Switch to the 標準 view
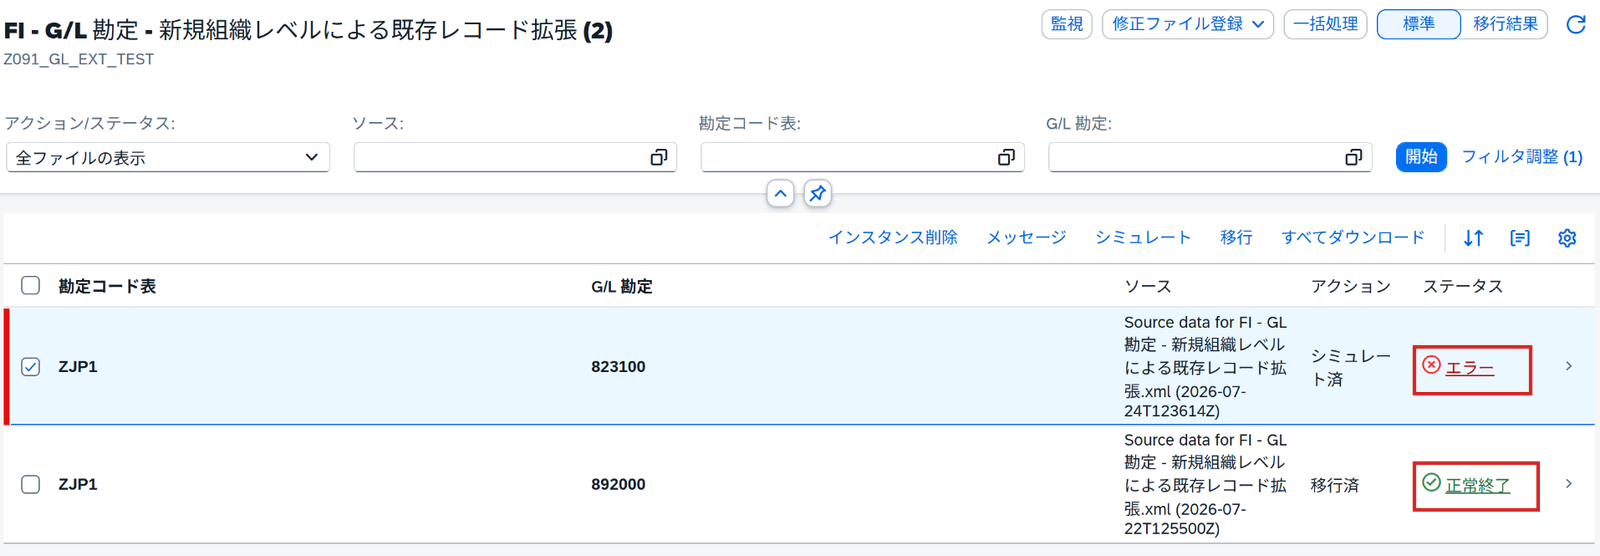 (1419, 24)
